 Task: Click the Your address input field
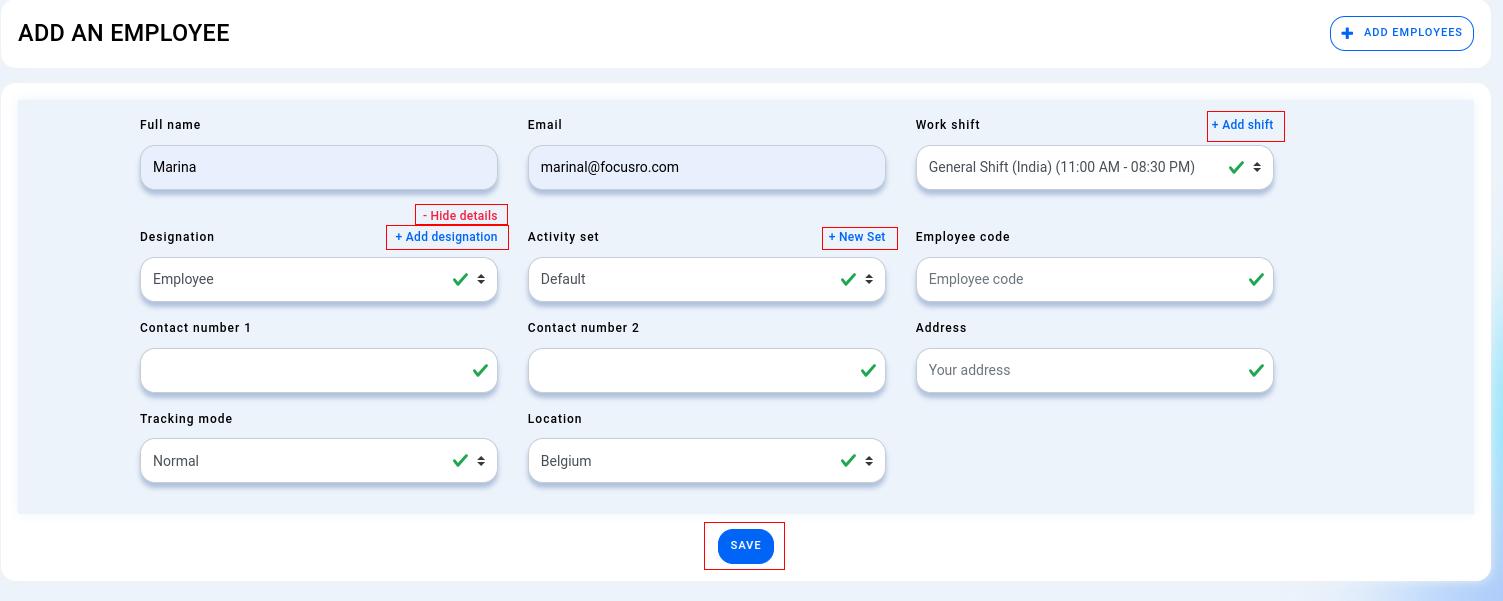click(x=1060, y=370)
